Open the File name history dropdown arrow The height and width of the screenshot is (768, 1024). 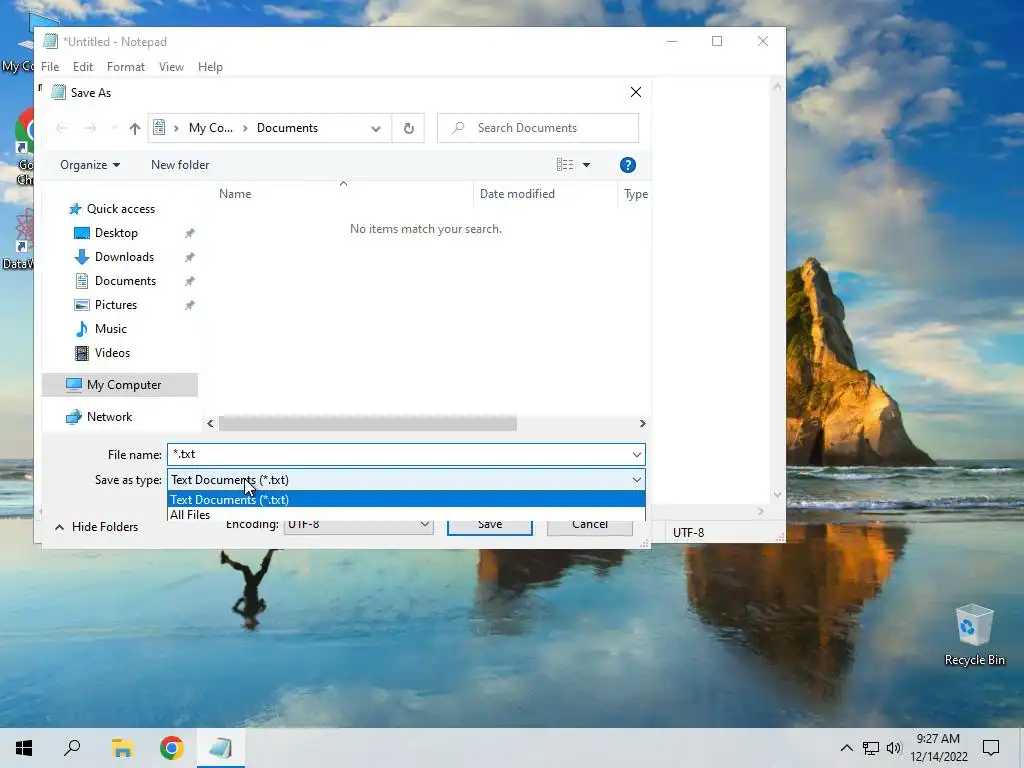pyautogui.click(x=637, y=455)
